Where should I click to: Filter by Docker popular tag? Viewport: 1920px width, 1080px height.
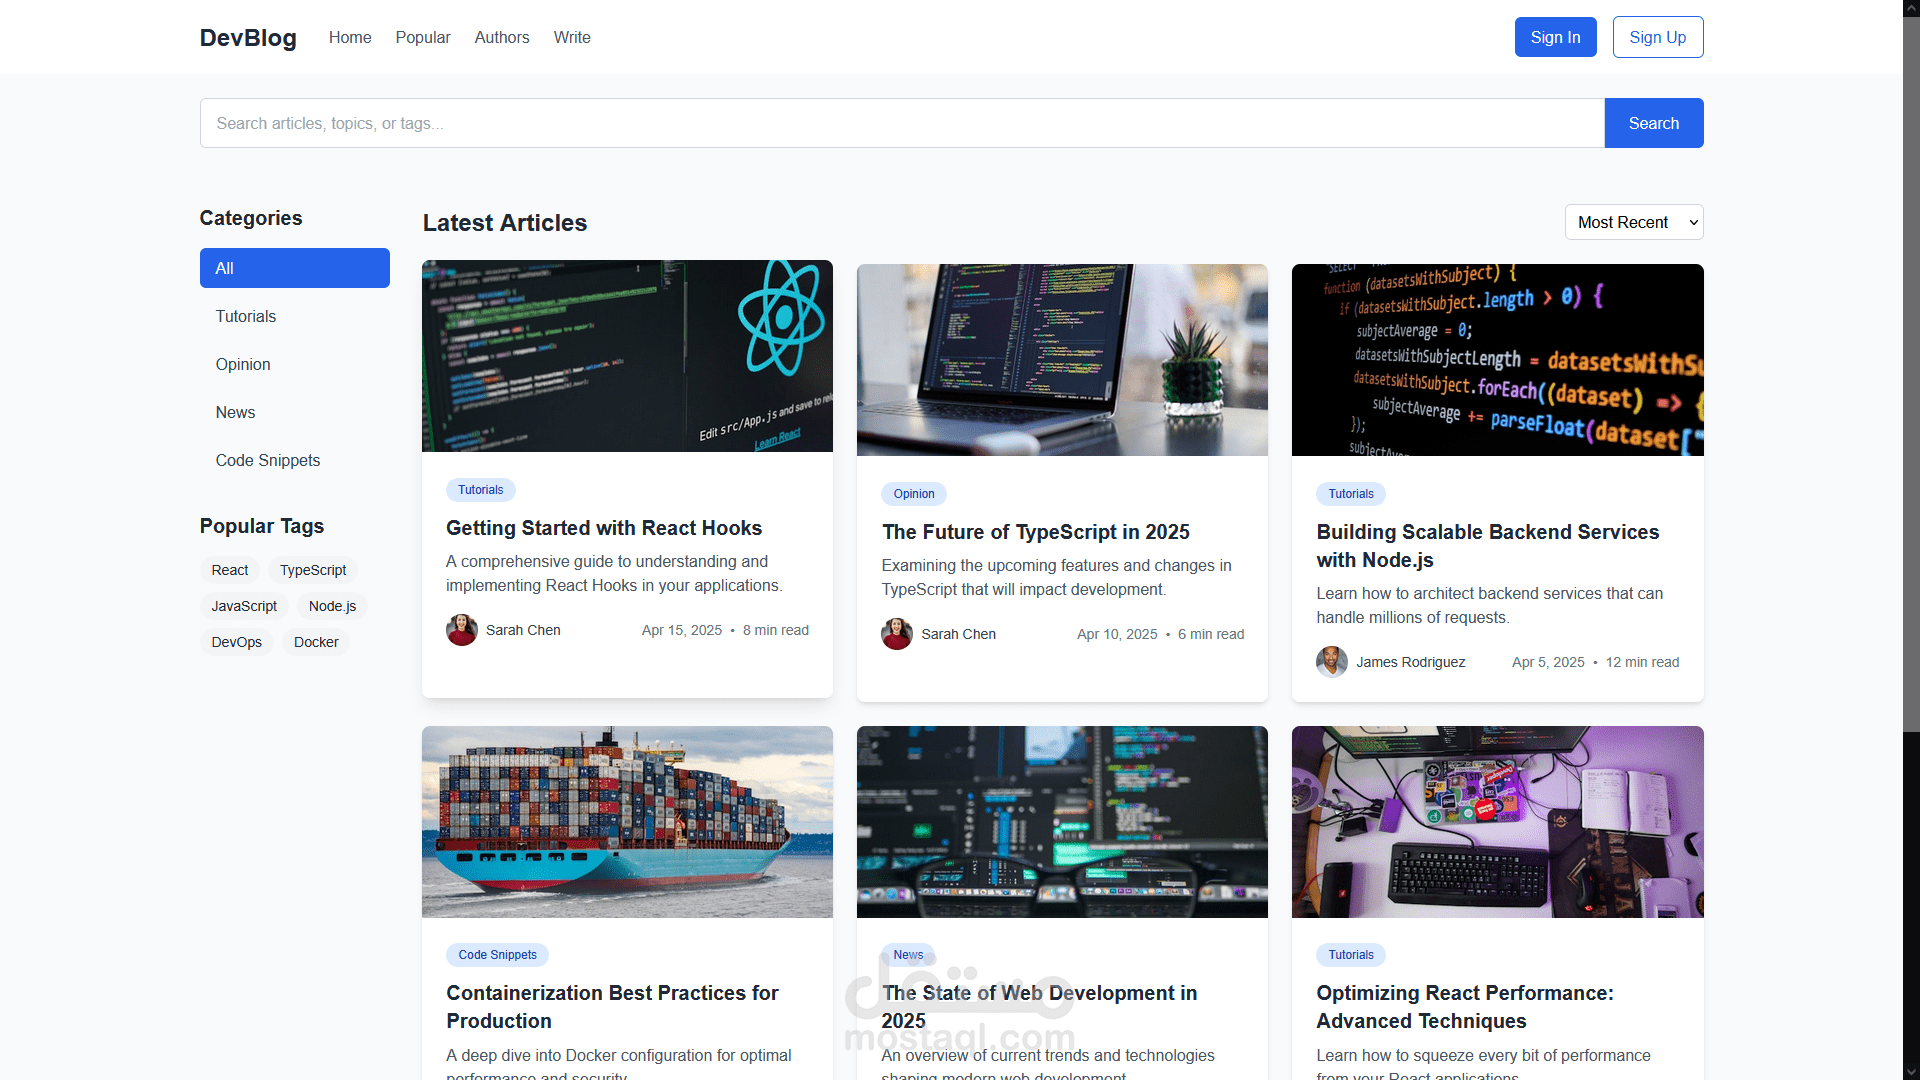coord(316,642)
